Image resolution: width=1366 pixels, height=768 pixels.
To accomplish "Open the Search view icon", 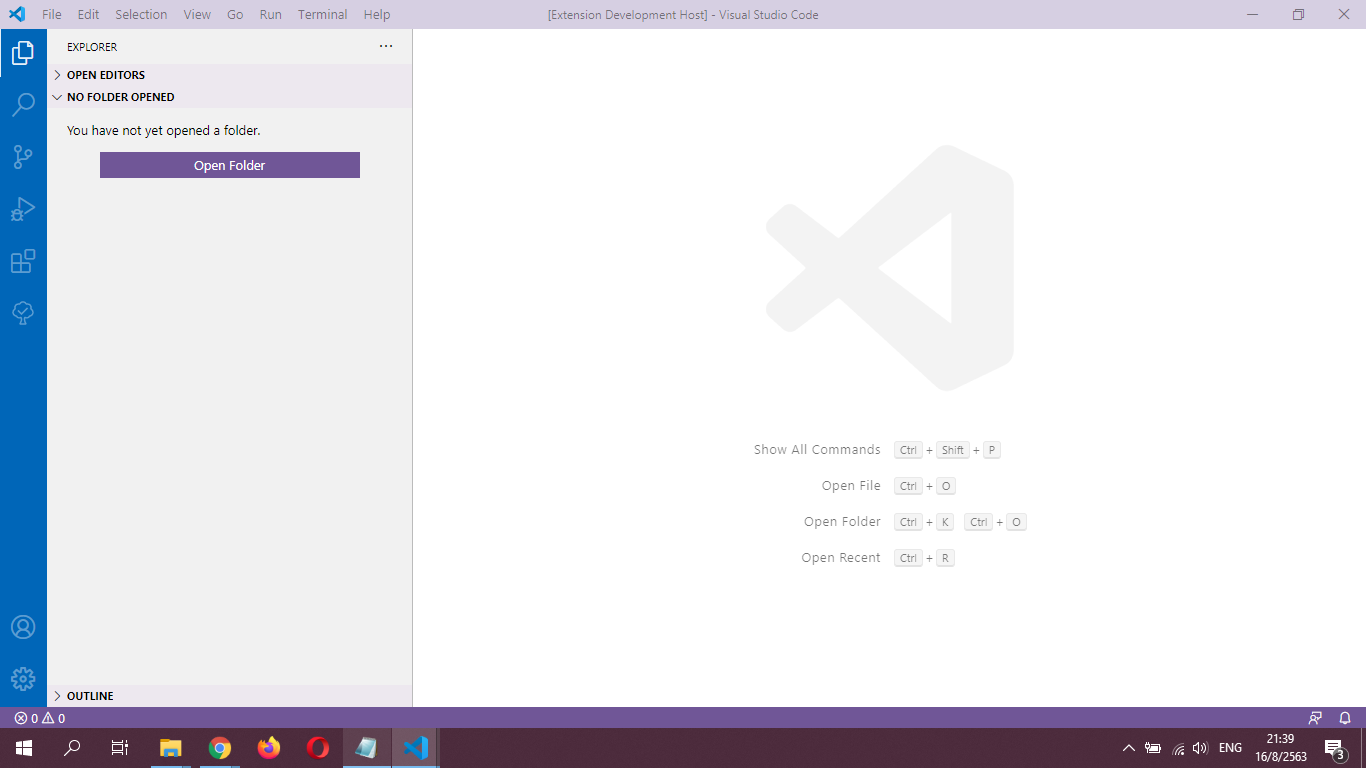I will (x=23, y=105).
